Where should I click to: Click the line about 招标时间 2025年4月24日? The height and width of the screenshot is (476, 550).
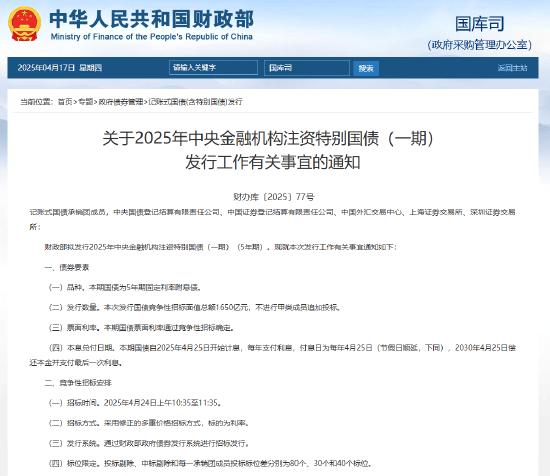coord(135,403)
